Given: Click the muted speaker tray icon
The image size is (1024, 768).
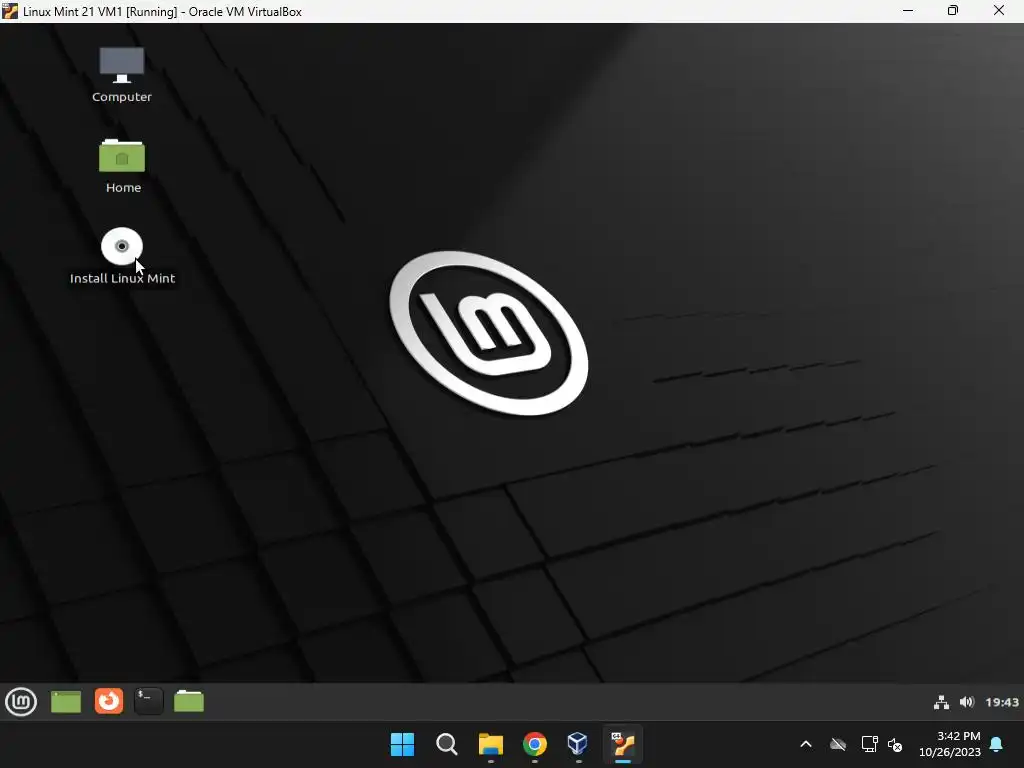Looking at the screenshot, I should coord(895,744).
